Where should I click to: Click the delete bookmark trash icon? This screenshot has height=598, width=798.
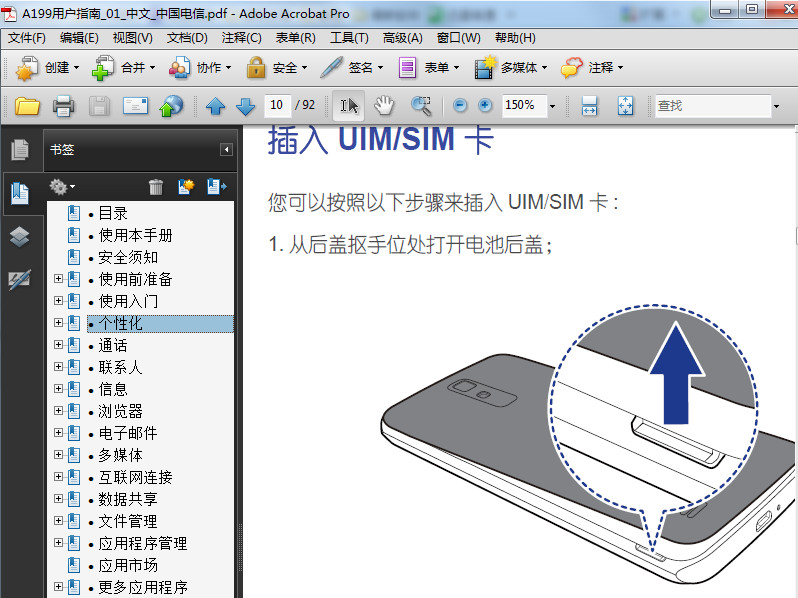[156, 187]
